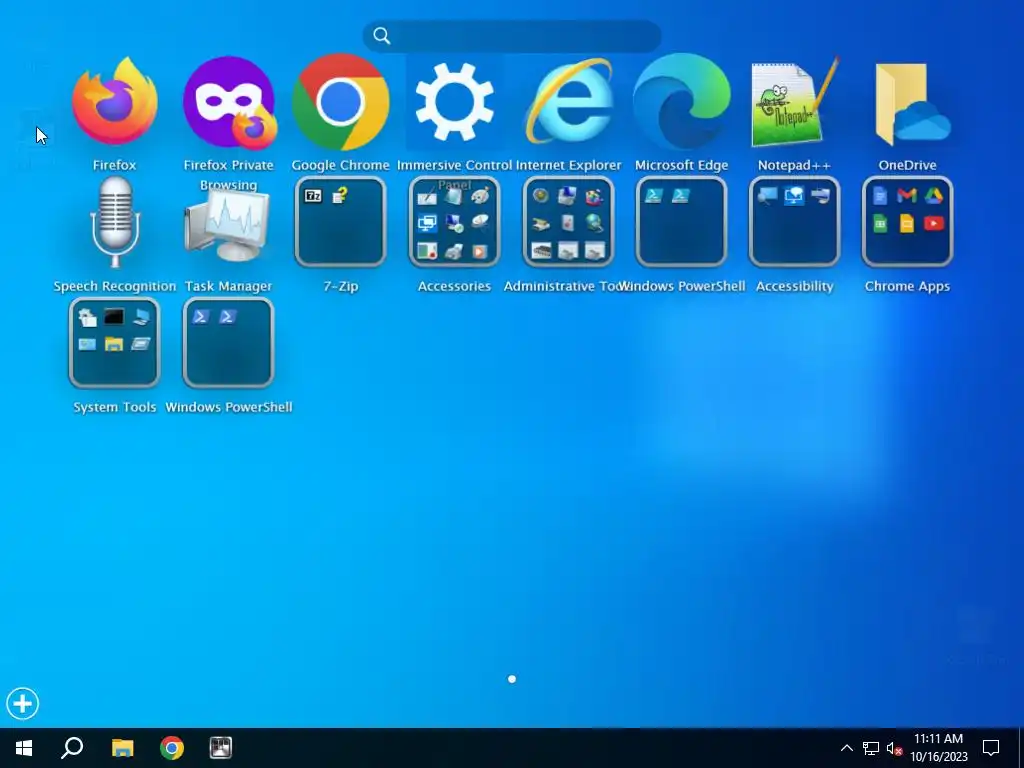1024x768 pixels.
Task: Open the launcher app pinned on taskbar
Action: pyautogui.click(x=221, y=748)
